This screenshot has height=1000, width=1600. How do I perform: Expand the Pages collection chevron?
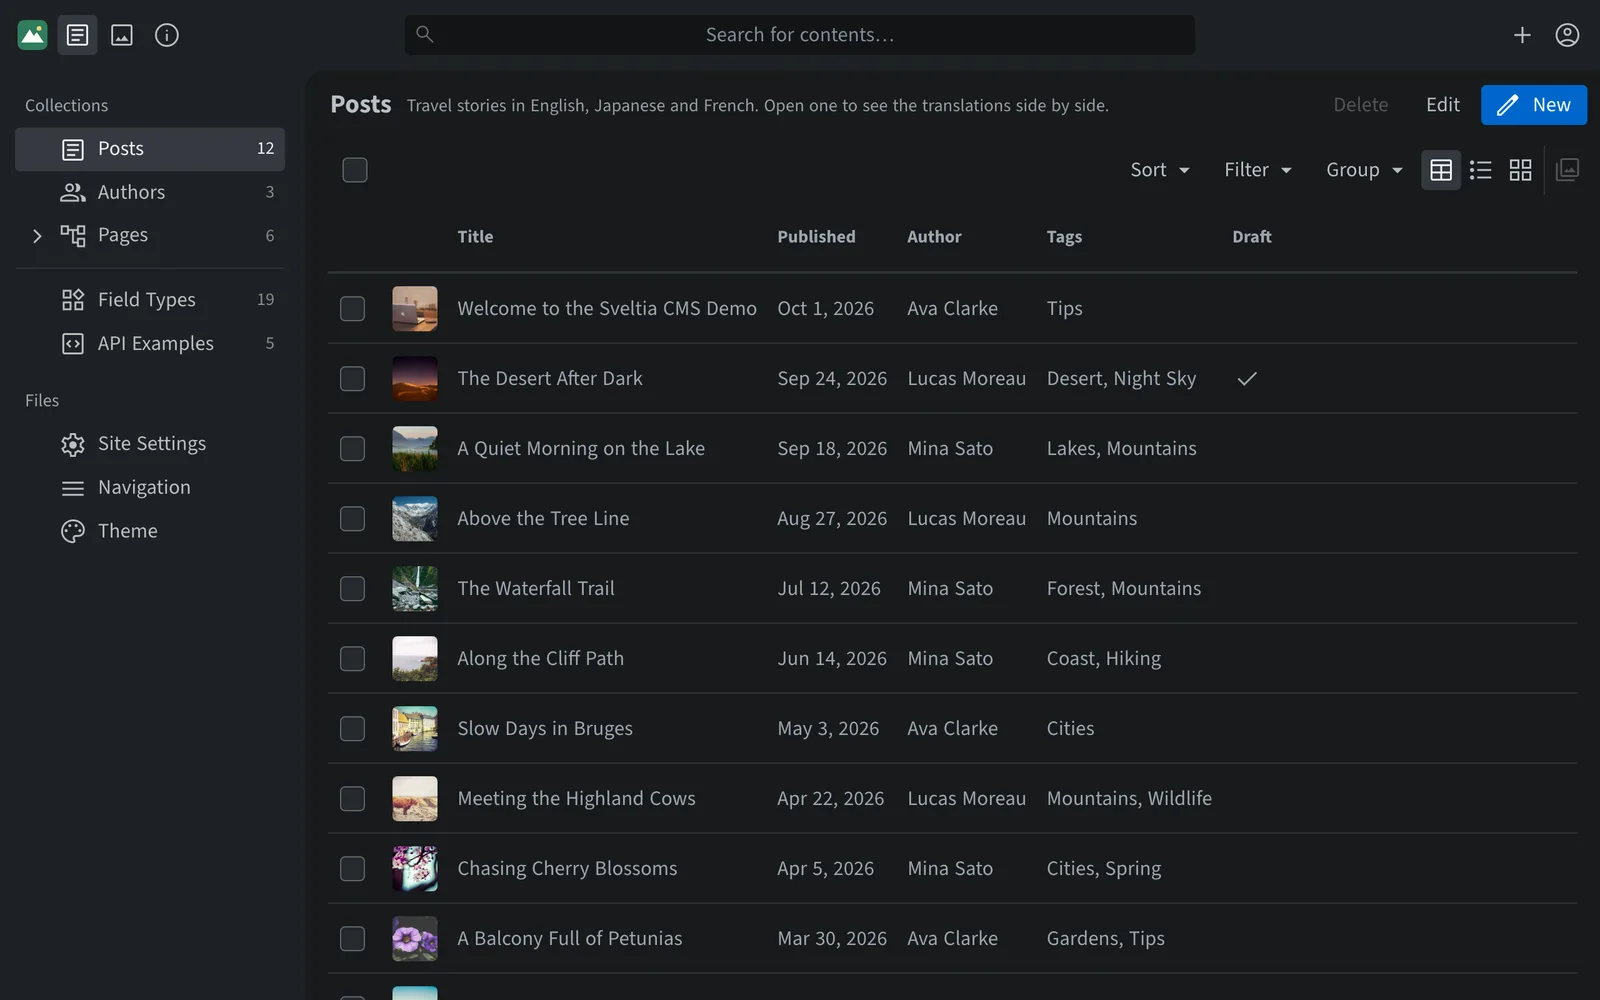click(x=37, y=236)
